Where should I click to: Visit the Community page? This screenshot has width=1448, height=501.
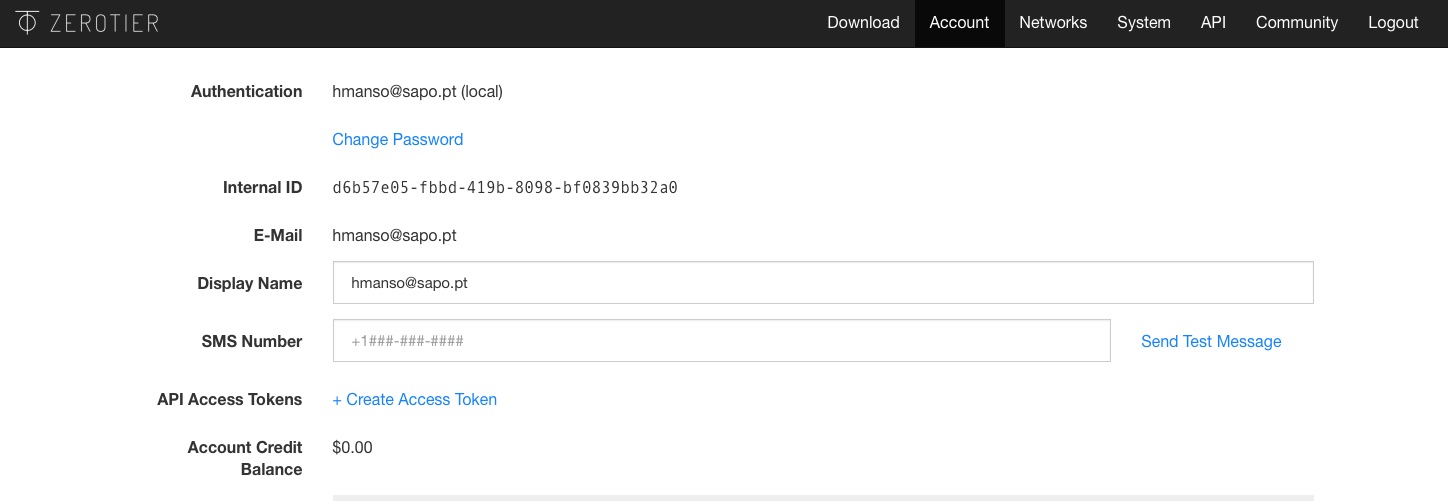coord(1297,23)
